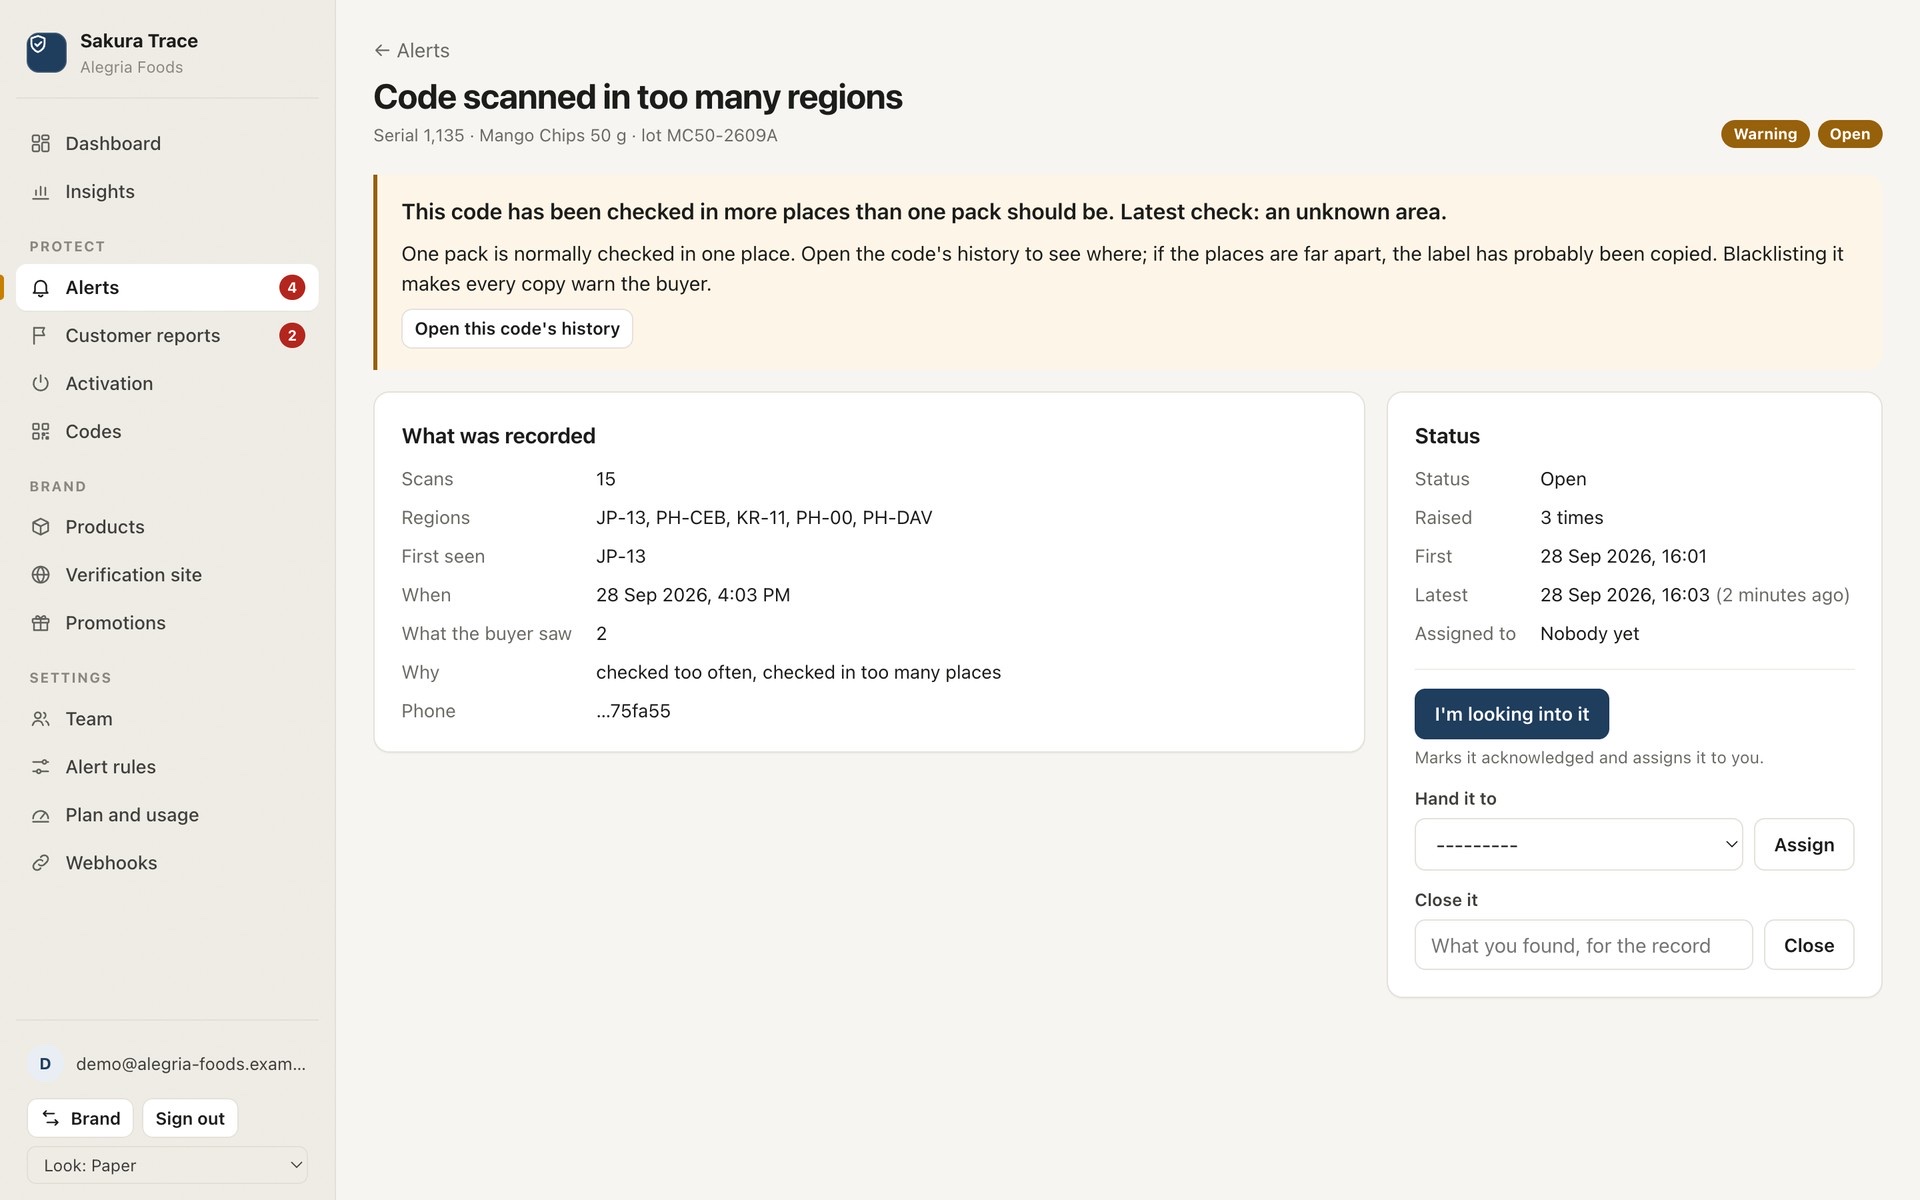Go to Insights in the sidebar
The width and height of the screenshot is (1920, 1200).
[x=167, y=191]
